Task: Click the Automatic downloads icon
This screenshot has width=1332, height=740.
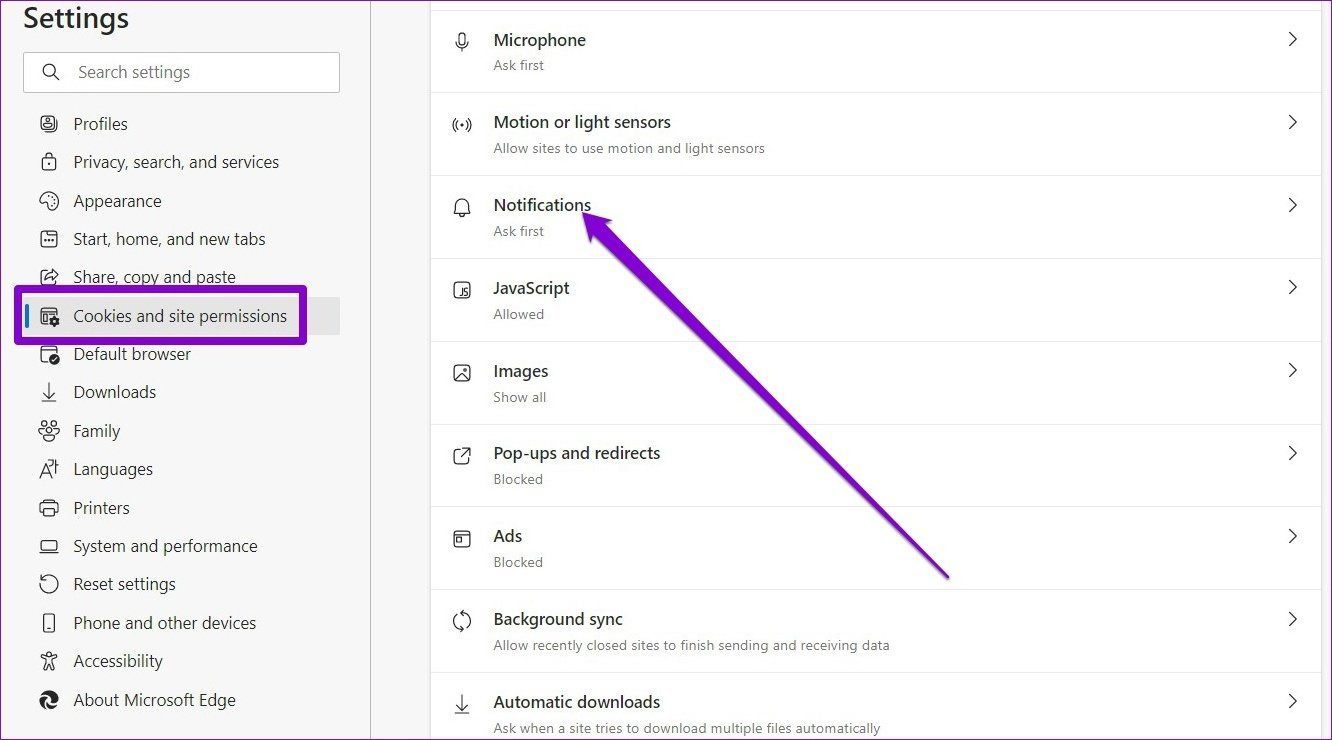Action: (461, 704)
